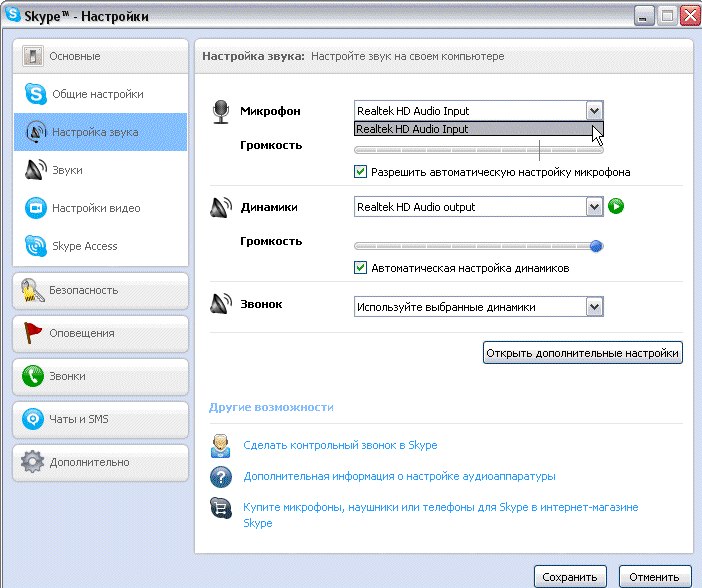The width and height of the screenshot is (702, 588).
Task: Expand the Чаты и SMS section
Action: pyautogui.click(x=101, y=419)
